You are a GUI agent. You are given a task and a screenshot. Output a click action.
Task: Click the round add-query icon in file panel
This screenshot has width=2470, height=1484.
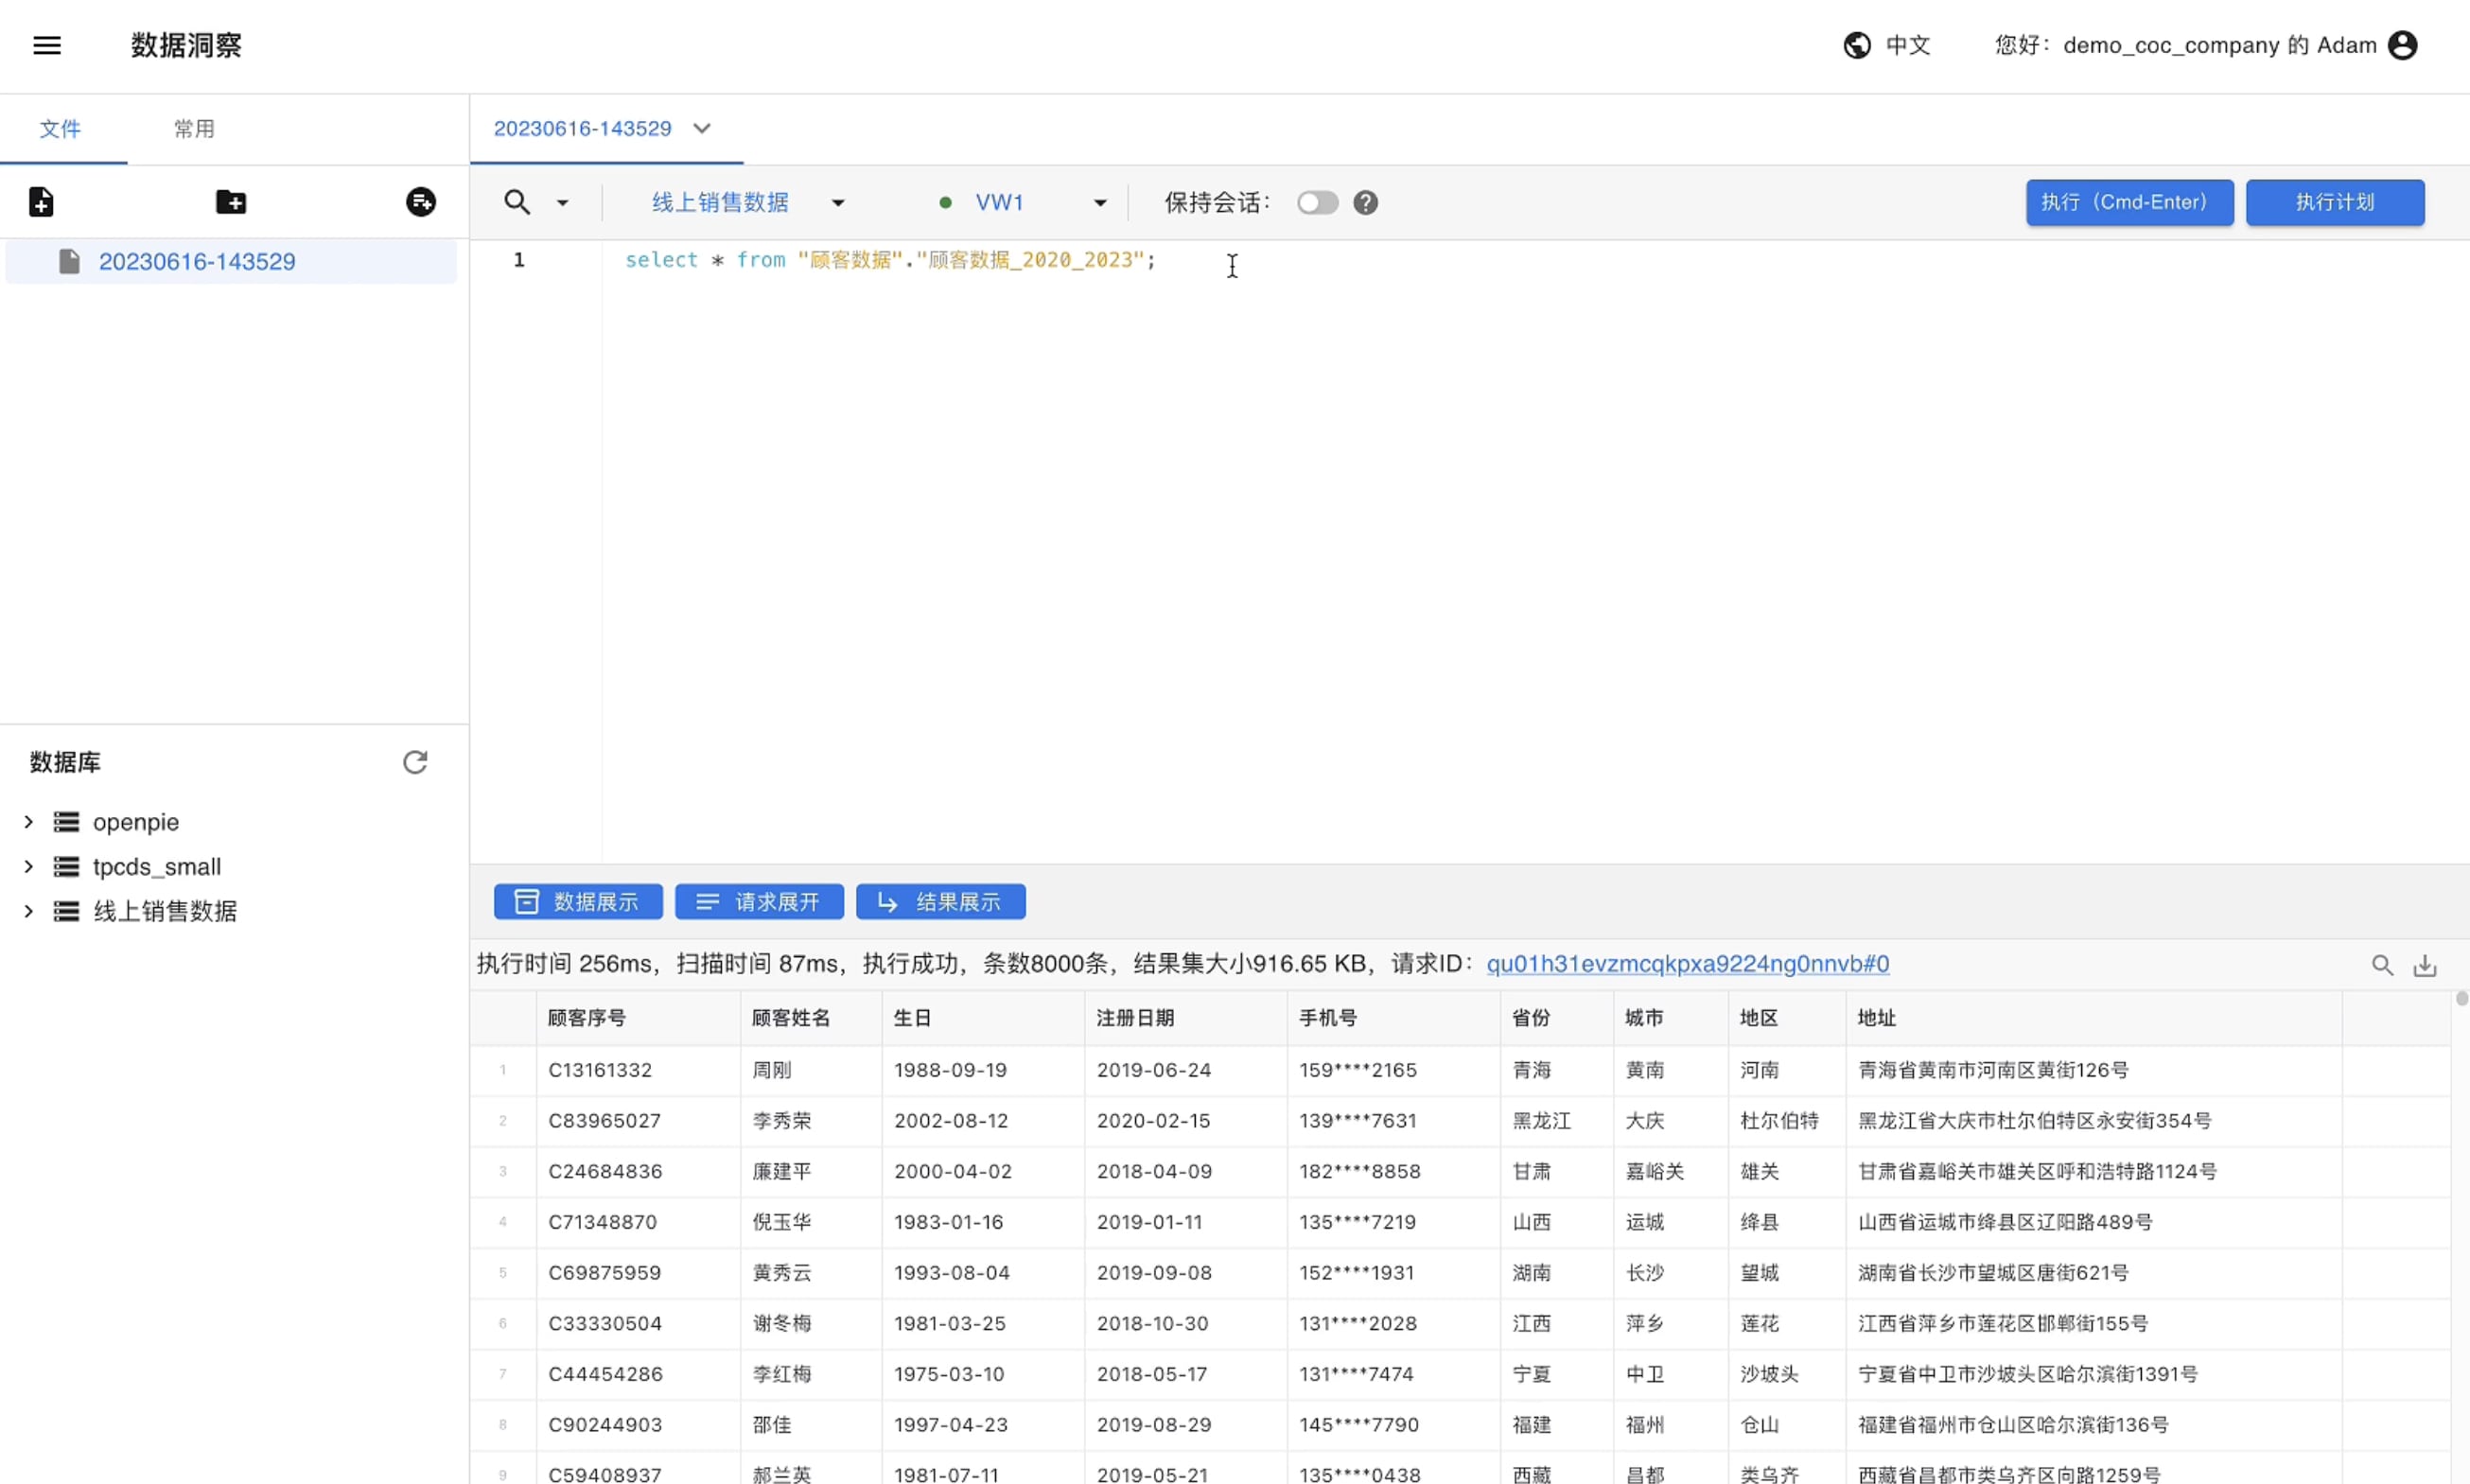(x=421, y=202)
